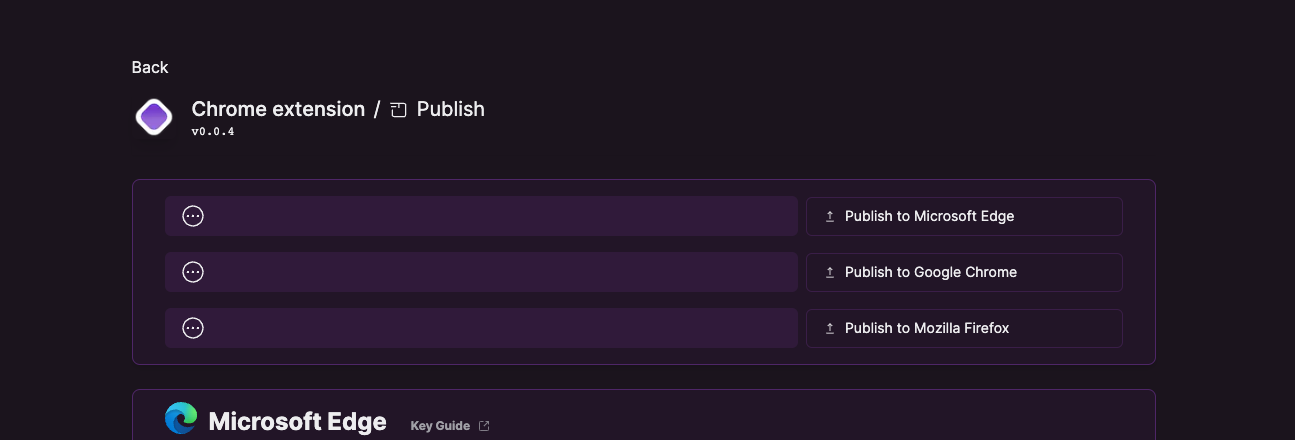Click the purple extension logo icon
Screen dimensions: 1295x440
coord(154,117)
